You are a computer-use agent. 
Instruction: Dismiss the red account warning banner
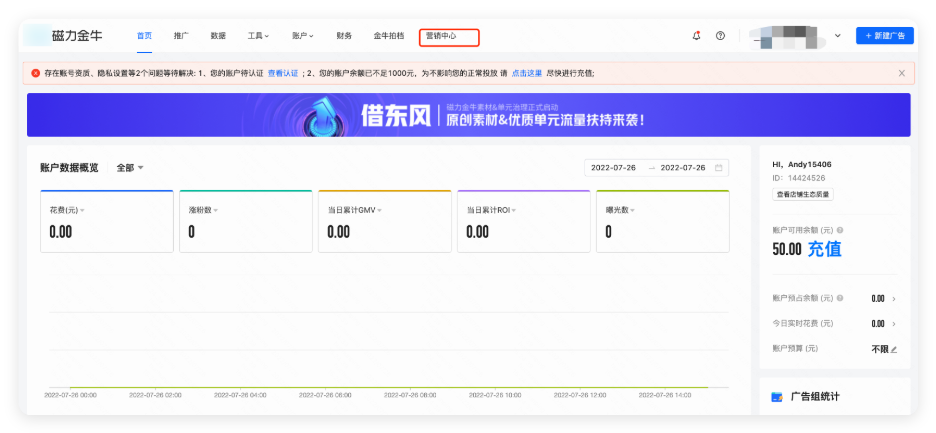point(901,73)
